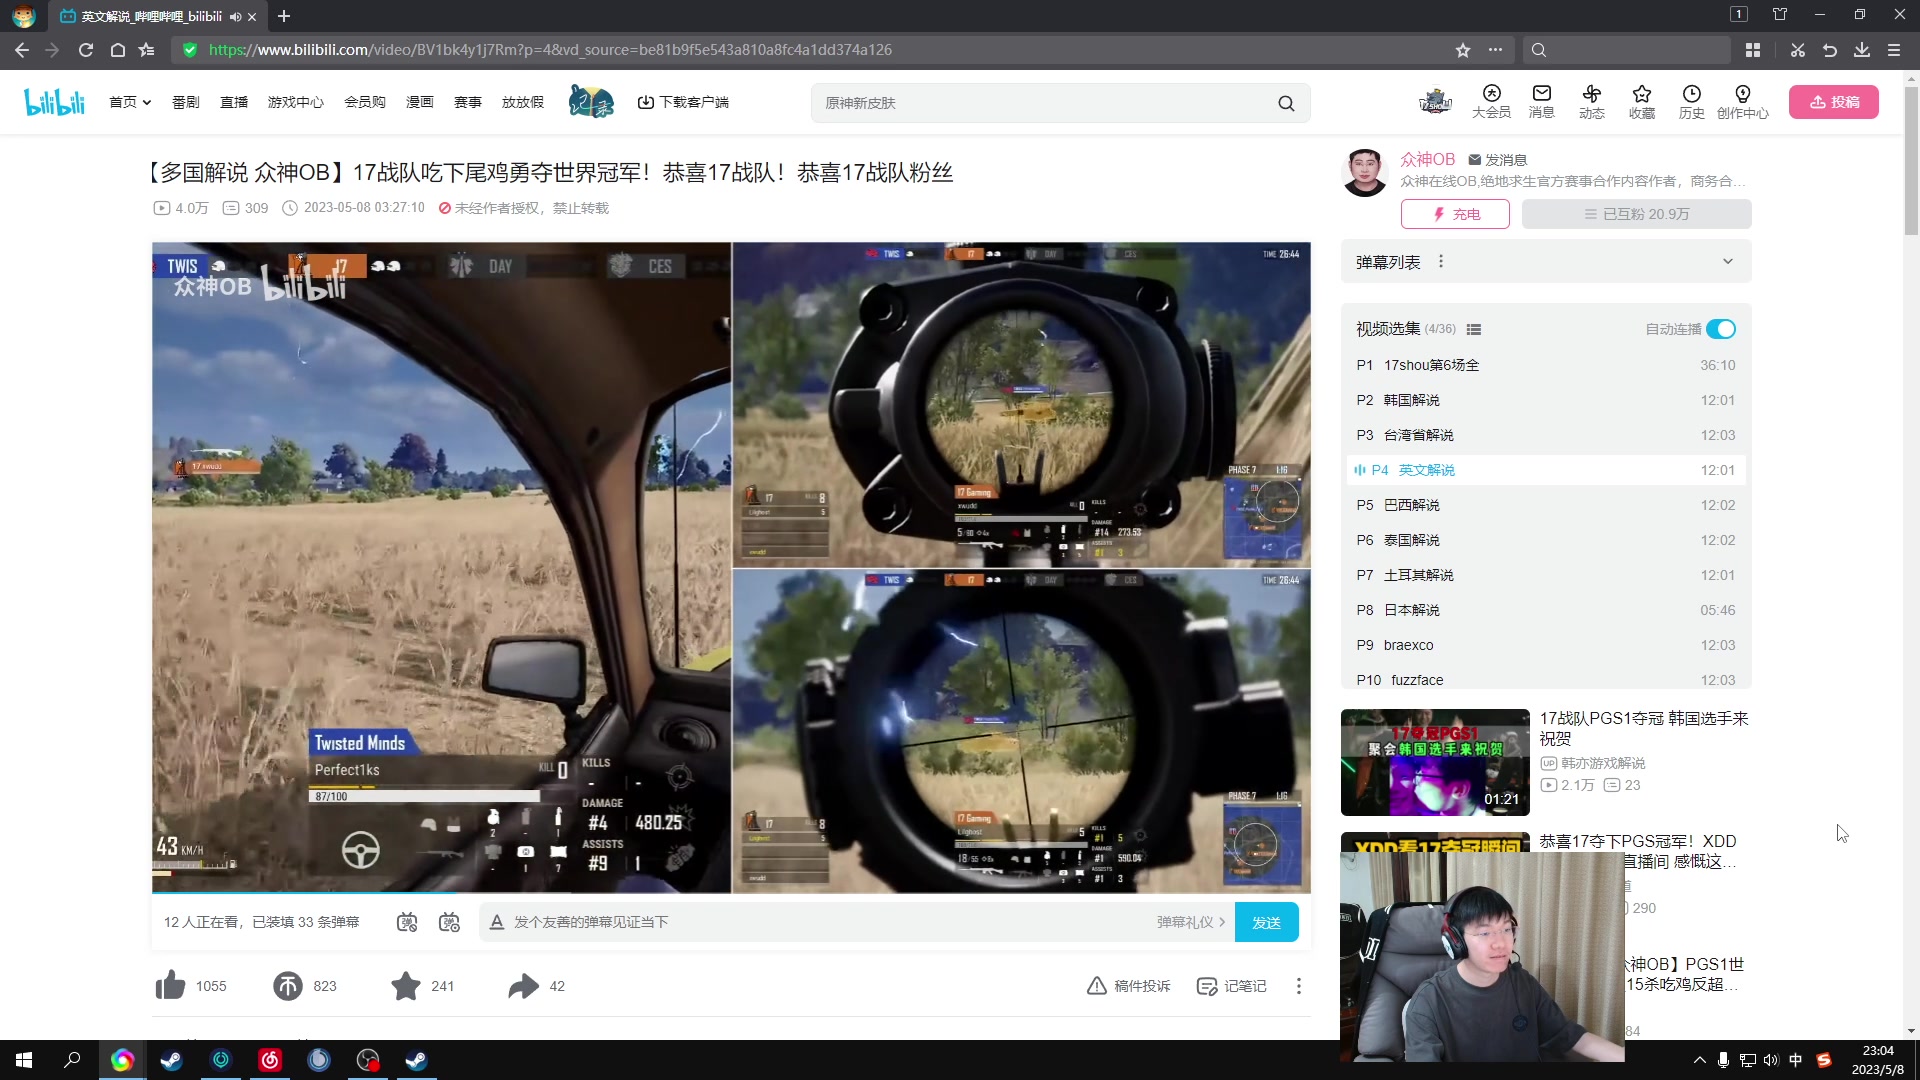This screenshot has height=1080, width=1920.
Task: Click the user avatar in the header
Action: coord(1435,101)
